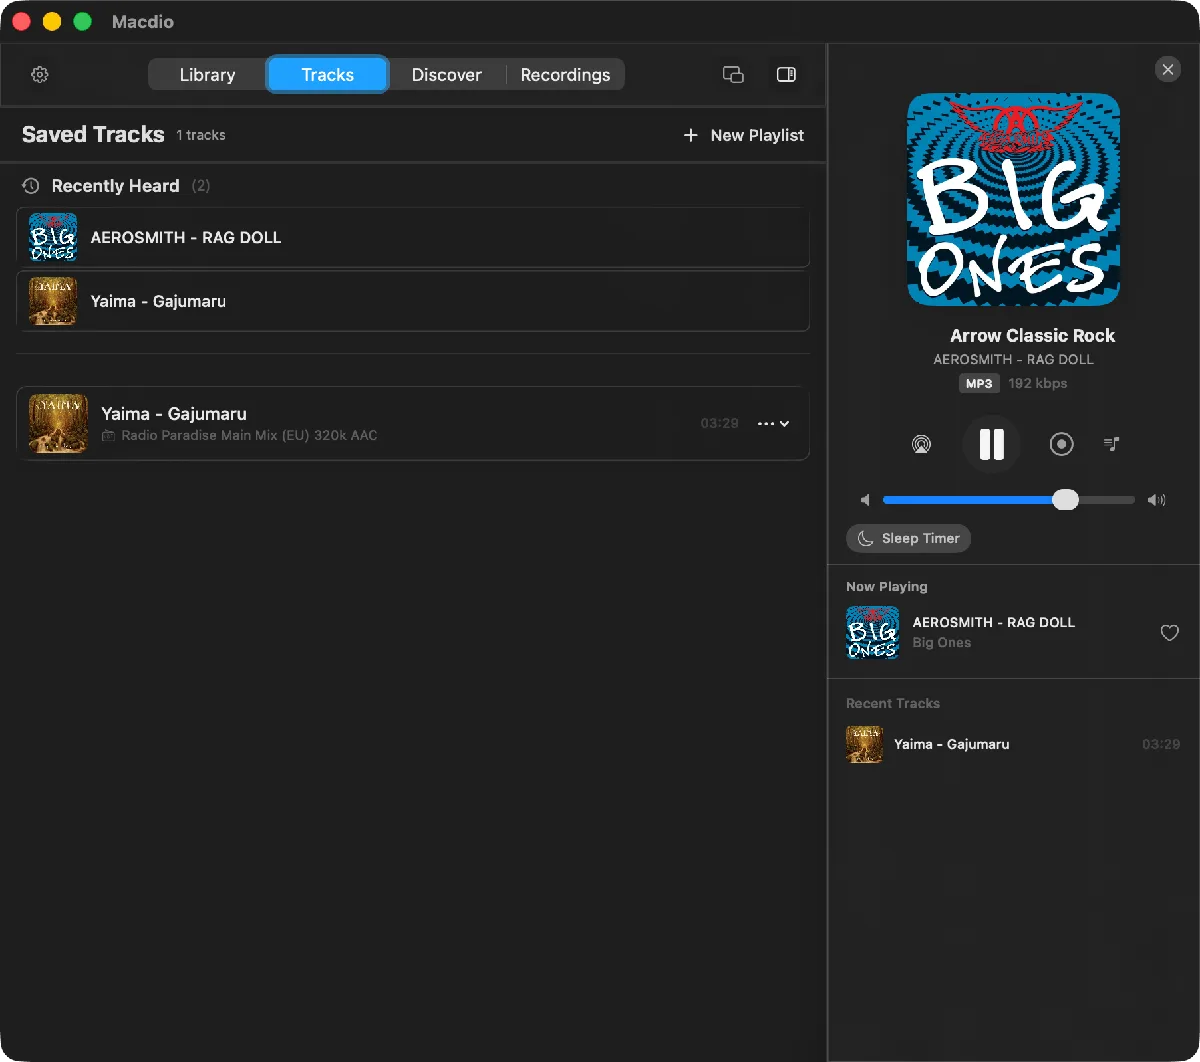Expand options menu for saved Yaima track
The height and width of the screenshot is (1062, 1200).
[x=773, y=424]
